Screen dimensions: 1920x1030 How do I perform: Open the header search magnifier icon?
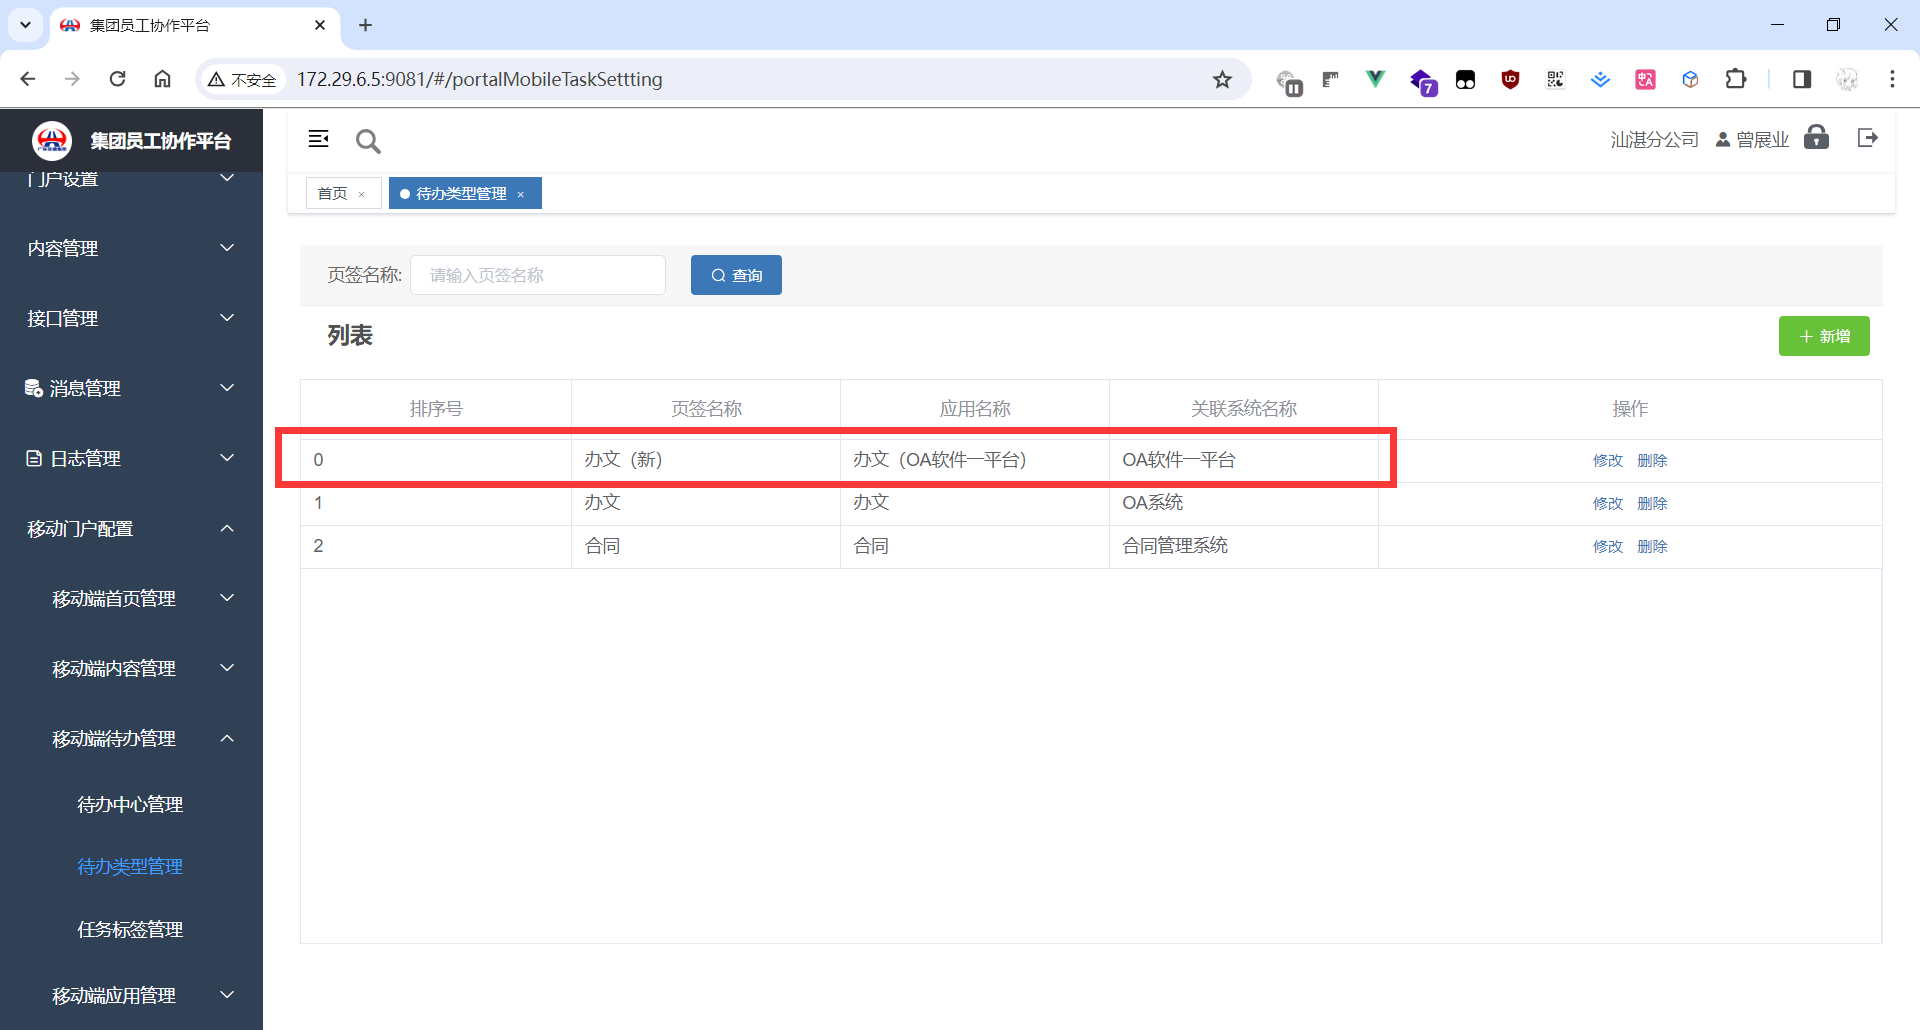click(368, 141)
